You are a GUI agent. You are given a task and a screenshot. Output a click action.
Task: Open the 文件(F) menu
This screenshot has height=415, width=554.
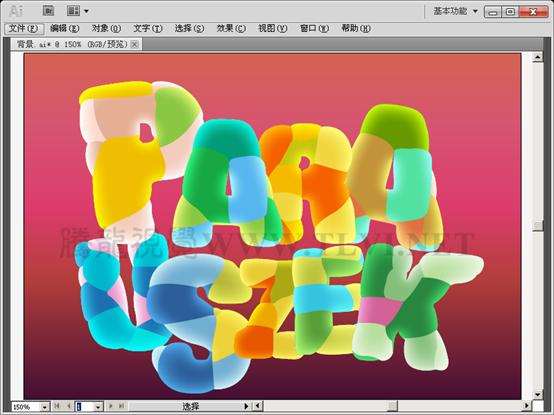[23, 29]
